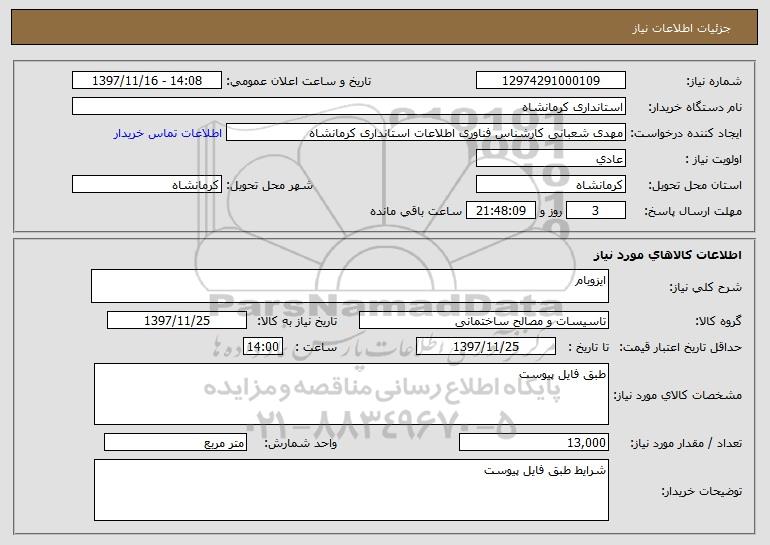Click the label نام دستگاه خریدار
This screenshot has width=770, height=545.
coord(695,108)
